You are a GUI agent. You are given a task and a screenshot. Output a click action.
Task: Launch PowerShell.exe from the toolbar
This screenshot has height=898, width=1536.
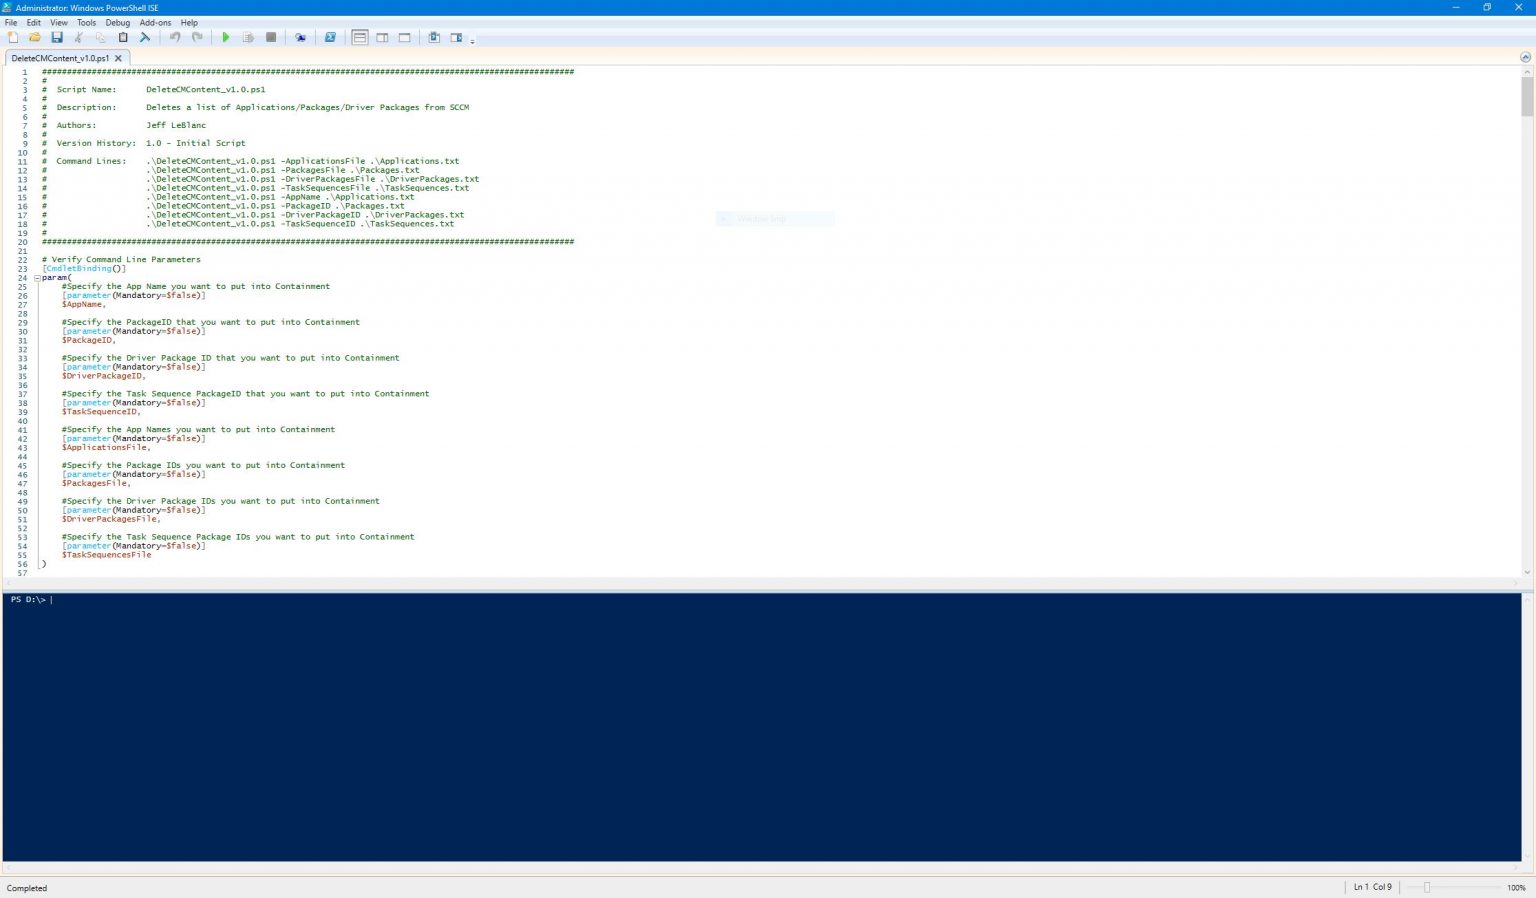point(330,37)
